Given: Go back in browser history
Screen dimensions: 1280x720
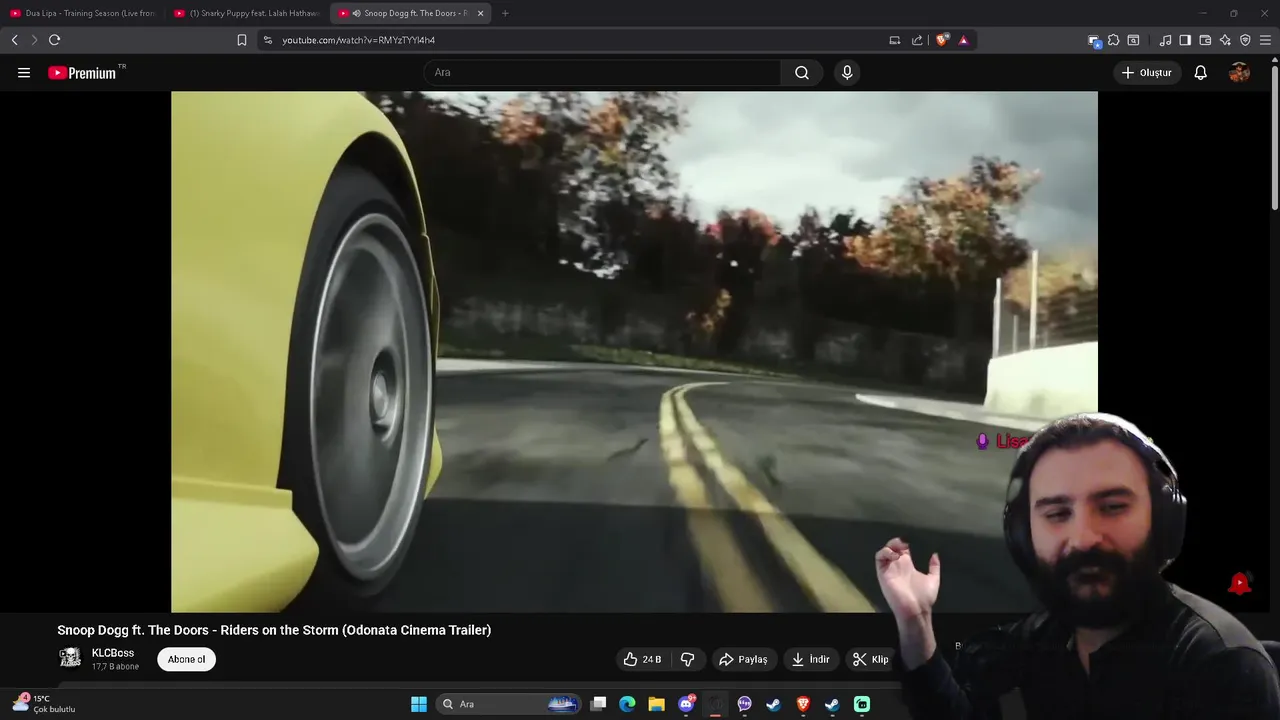Looking at the screenshot, I should 14,40.
